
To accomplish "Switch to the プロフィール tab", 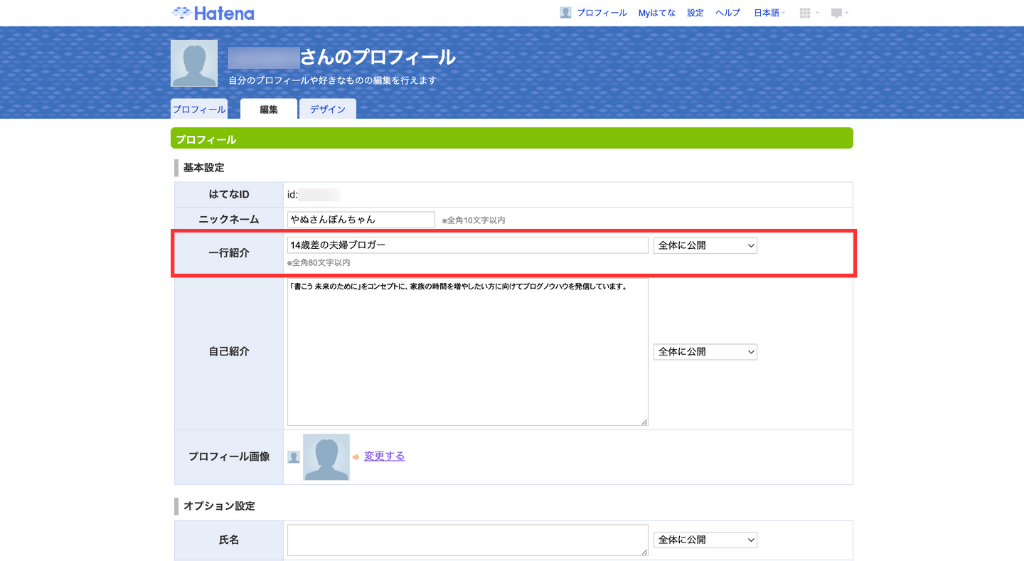I will 199,109.
